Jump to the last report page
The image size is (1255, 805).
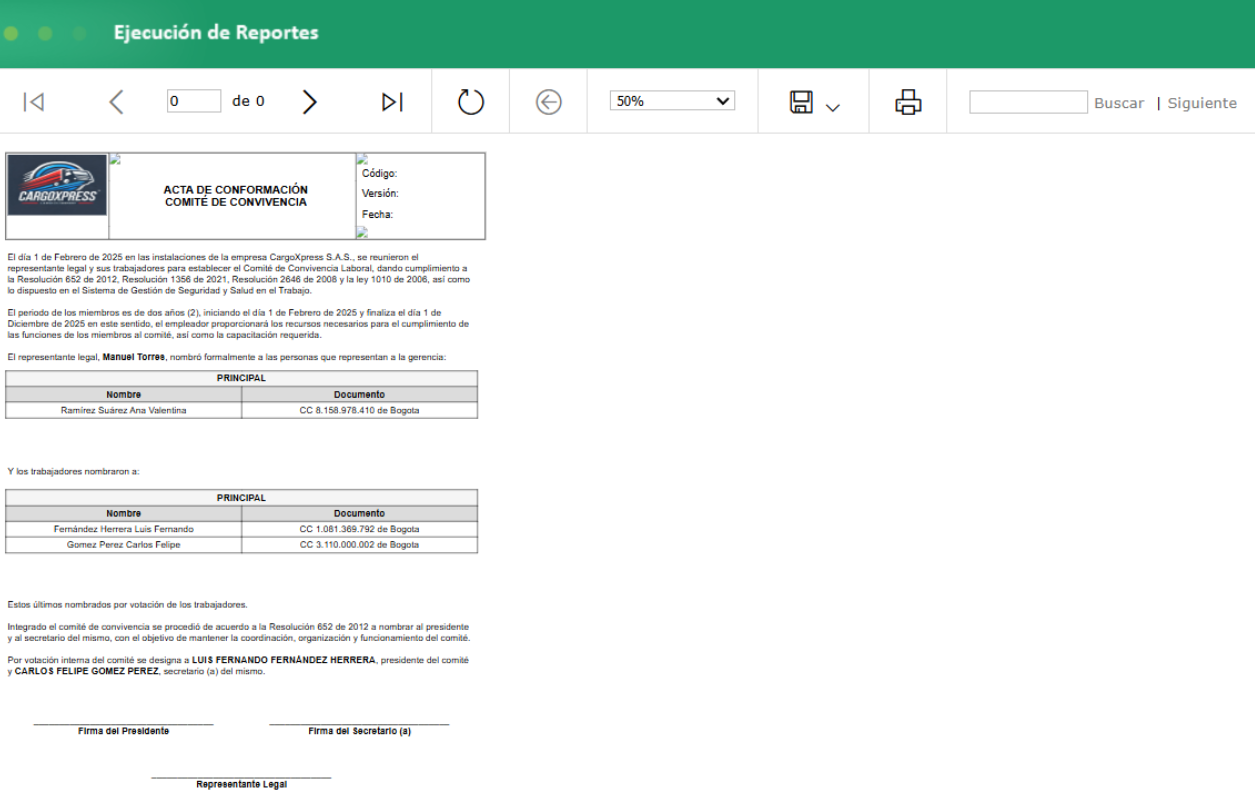click(392, 102)
